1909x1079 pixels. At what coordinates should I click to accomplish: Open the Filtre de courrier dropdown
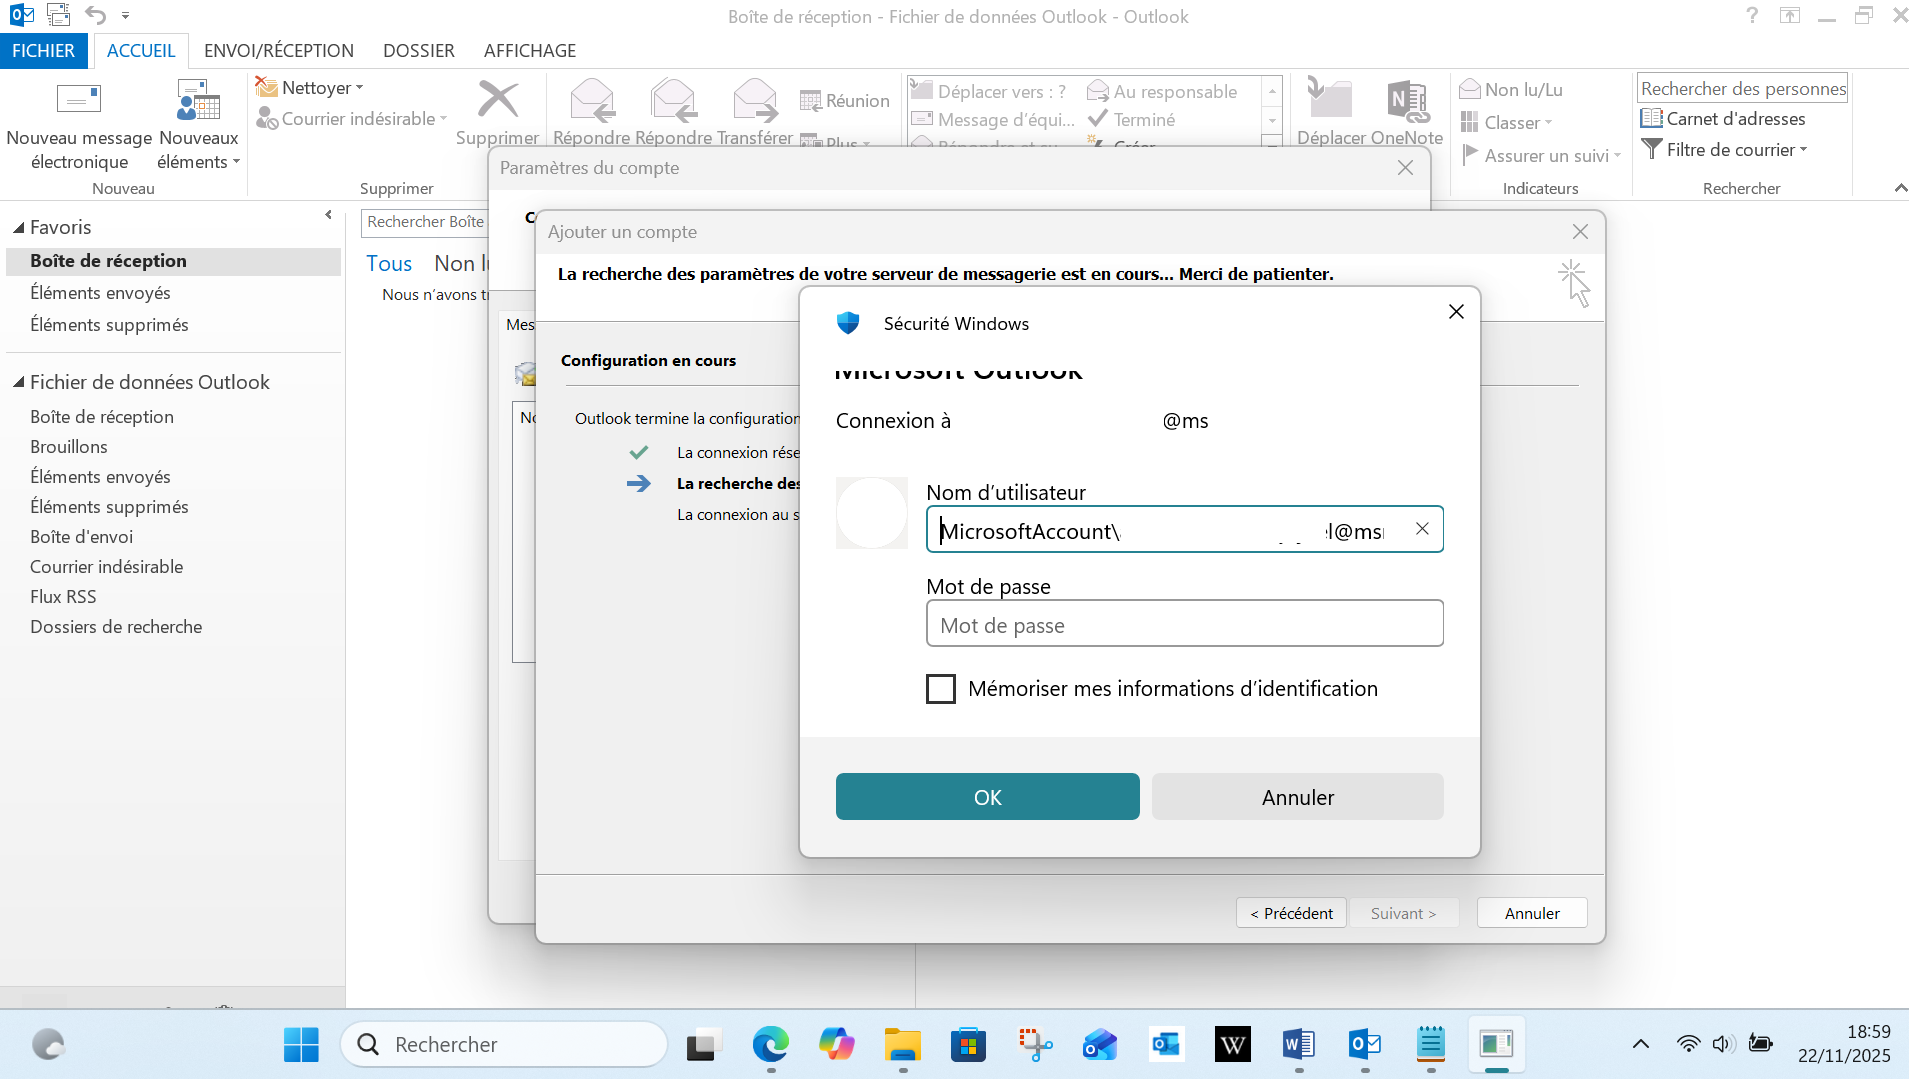tap(1725, 150)
